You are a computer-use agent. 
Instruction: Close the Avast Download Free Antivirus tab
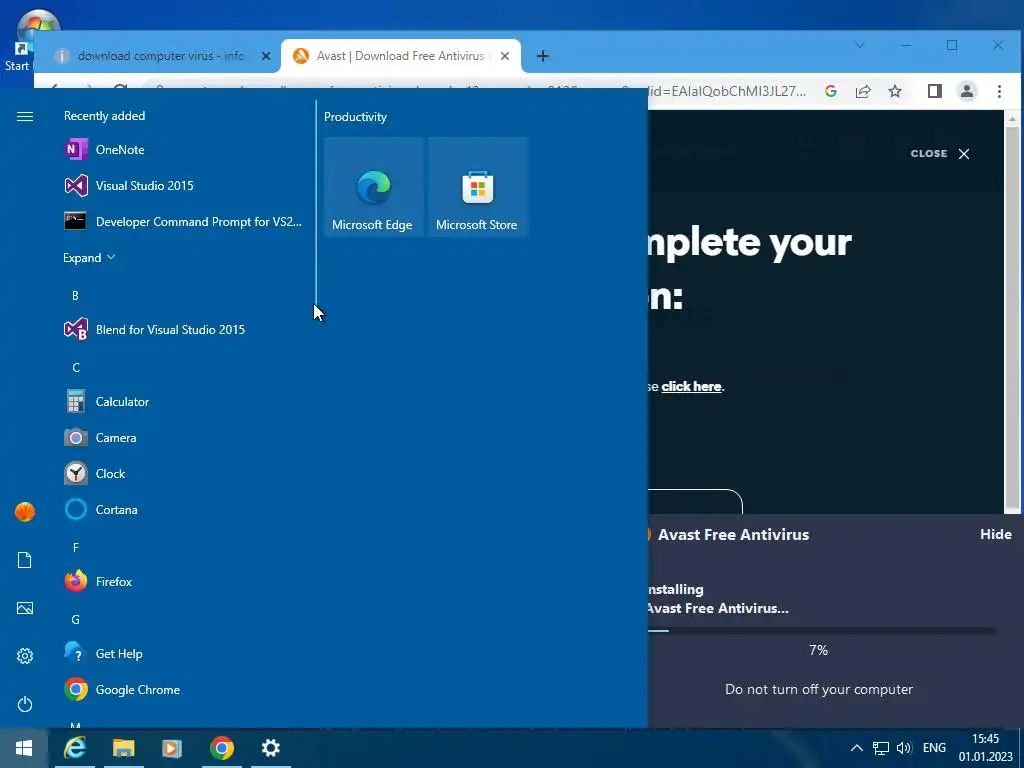(x=505, y=56)
